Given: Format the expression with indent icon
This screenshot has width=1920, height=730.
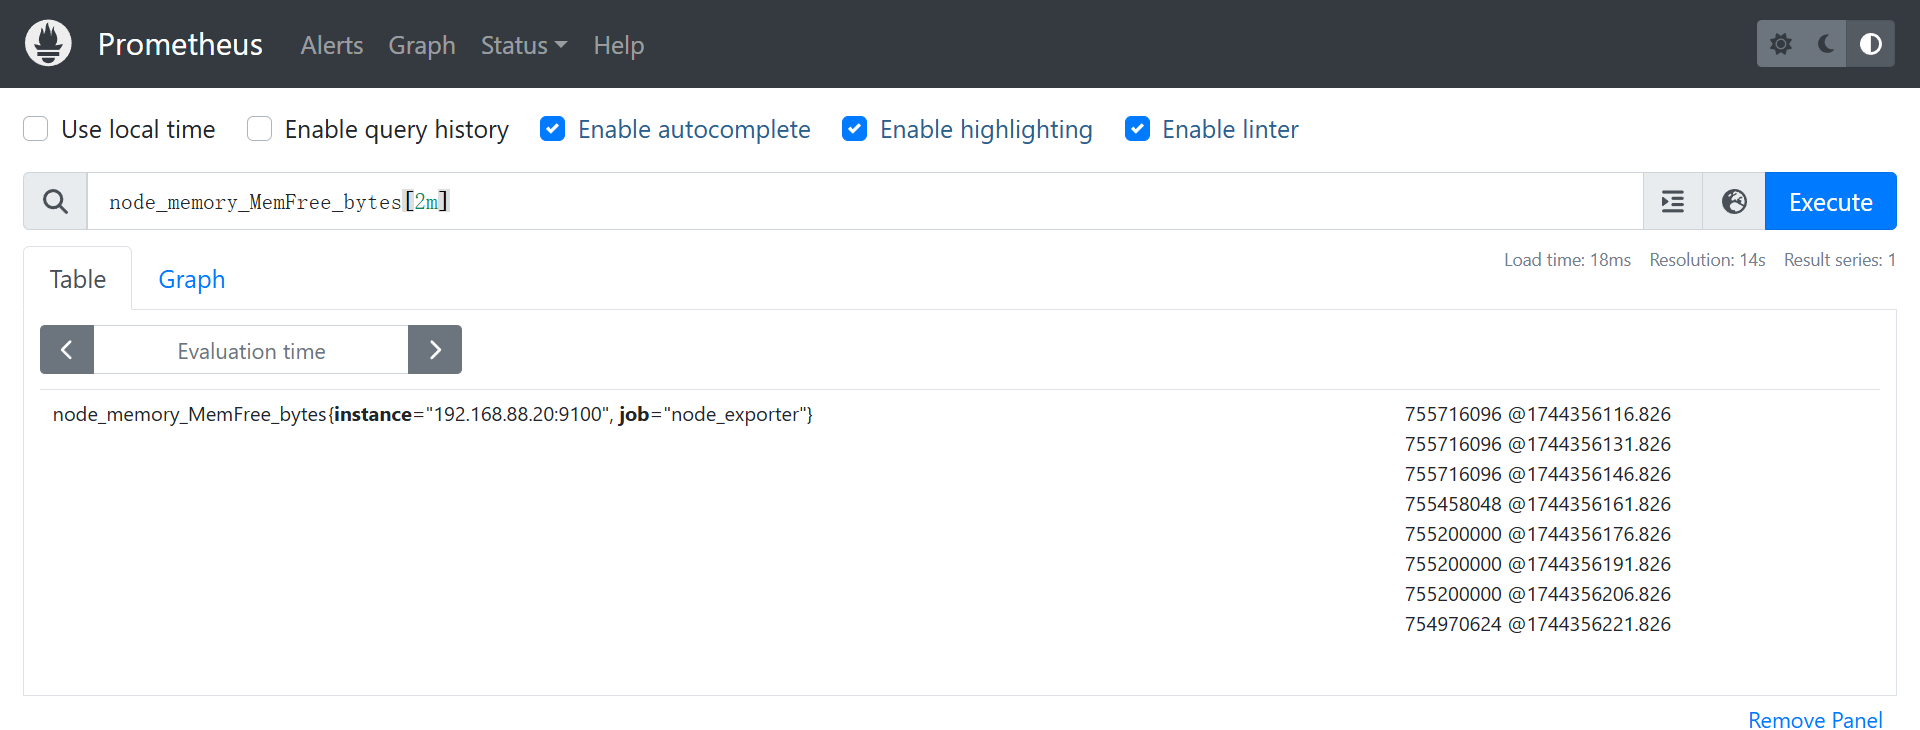Looking at the screenshot, I should coord(1673,202).
